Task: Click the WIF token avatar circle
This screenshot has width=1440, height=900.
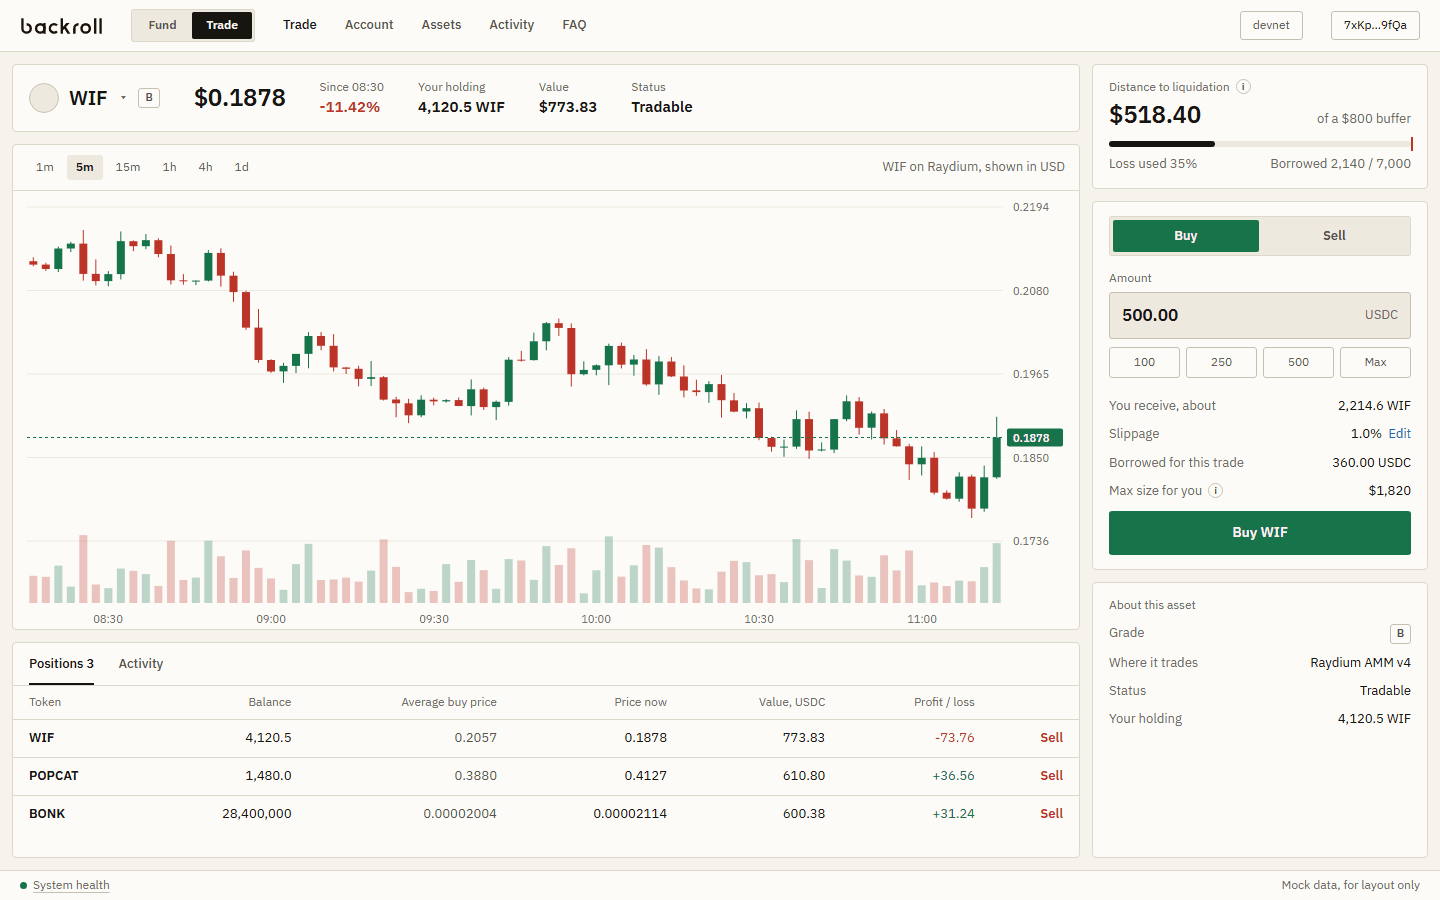Action: pos(44,98)
